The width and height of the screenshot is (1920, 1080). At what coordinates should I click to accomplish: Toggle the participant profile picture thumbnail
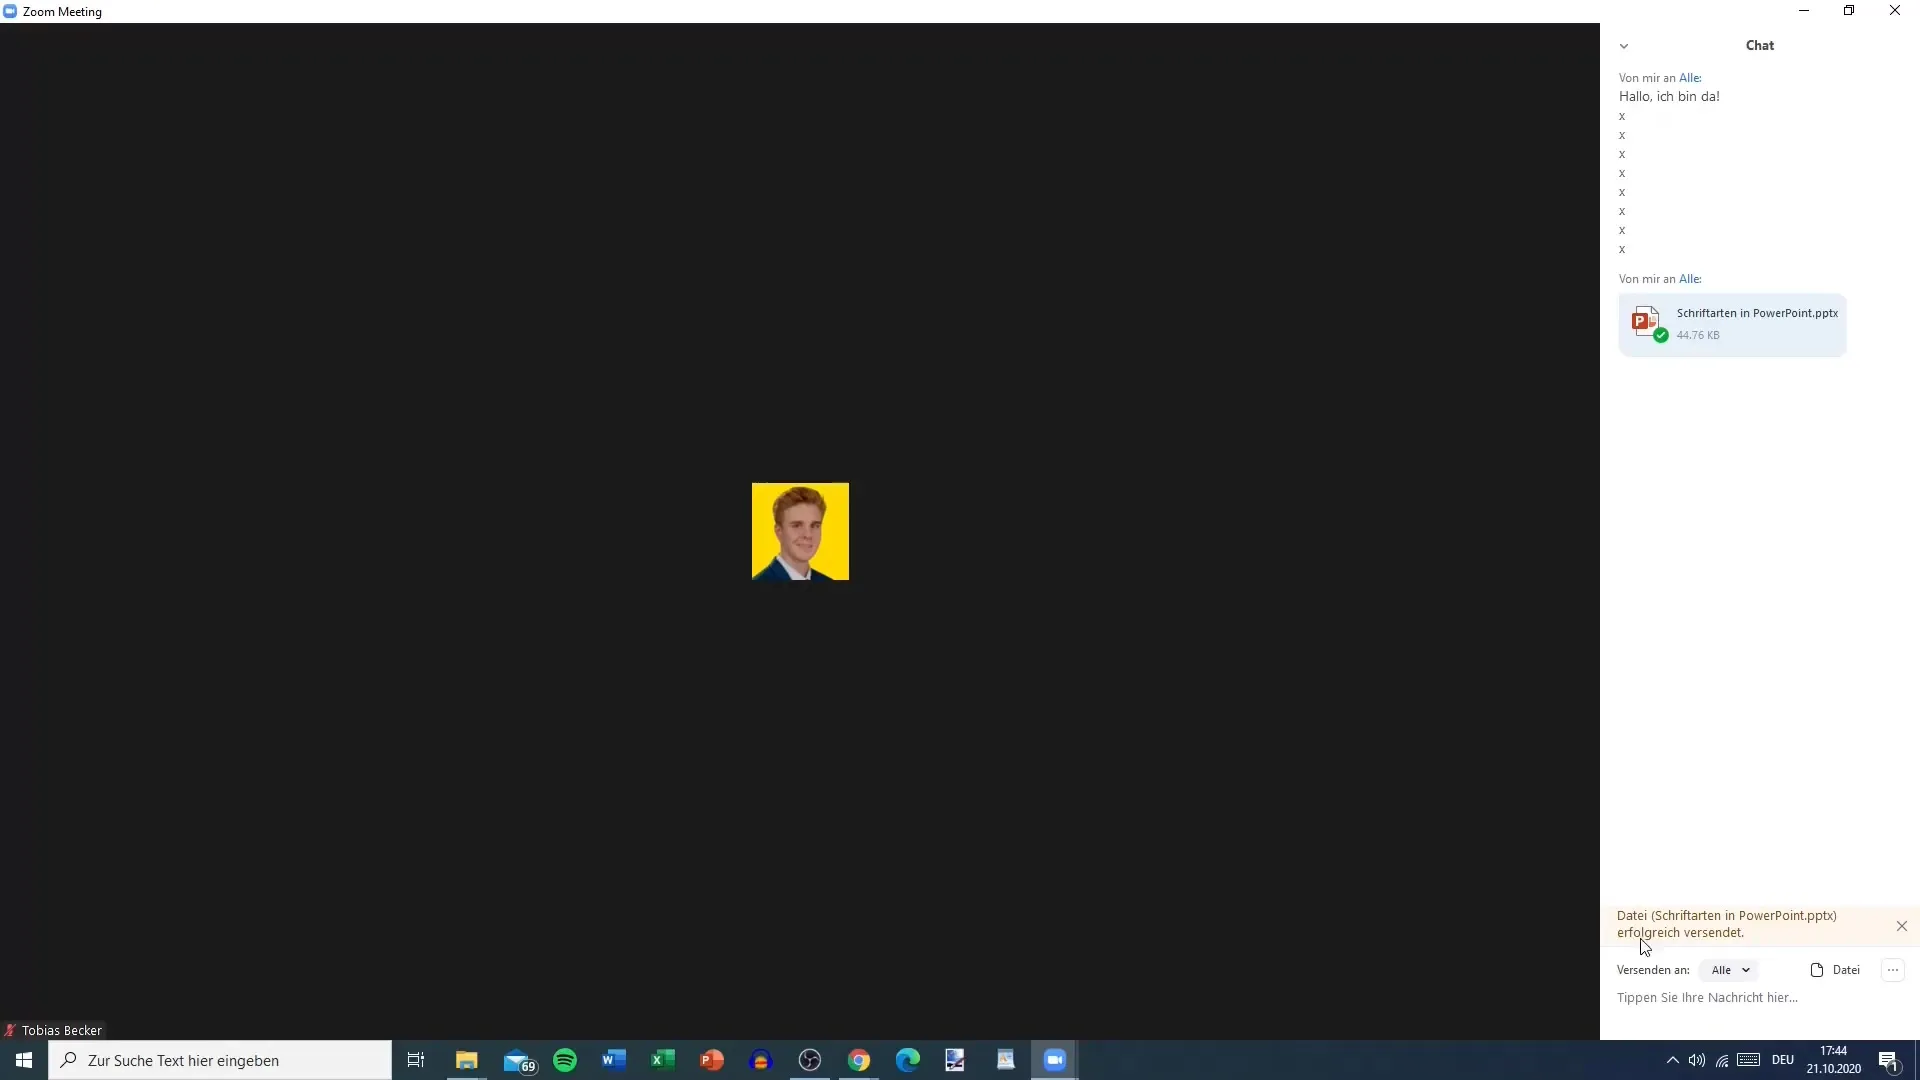pyautogui.click(x=800, y=531)
